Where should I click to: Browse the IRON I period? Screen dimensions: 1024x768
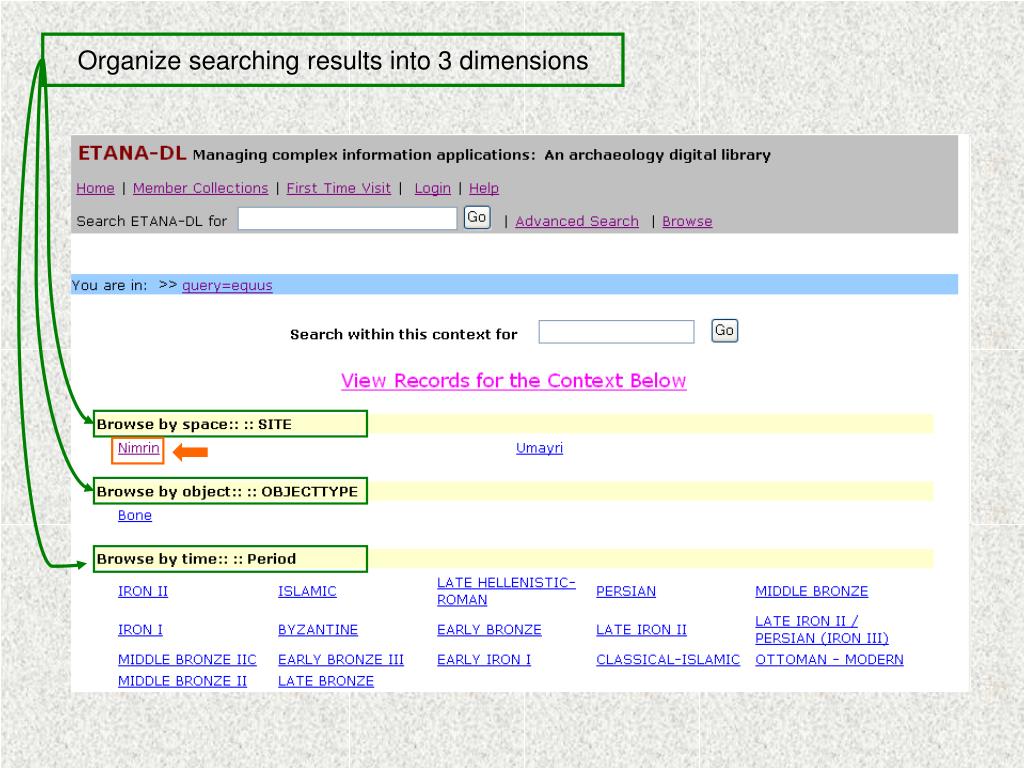click(x=140, y=630)
